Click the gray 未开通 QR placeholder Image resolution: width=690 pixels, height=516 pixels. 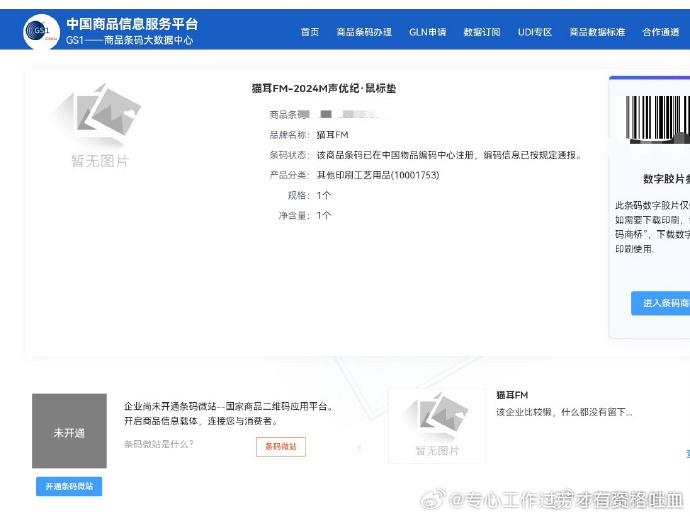(69, 431)
